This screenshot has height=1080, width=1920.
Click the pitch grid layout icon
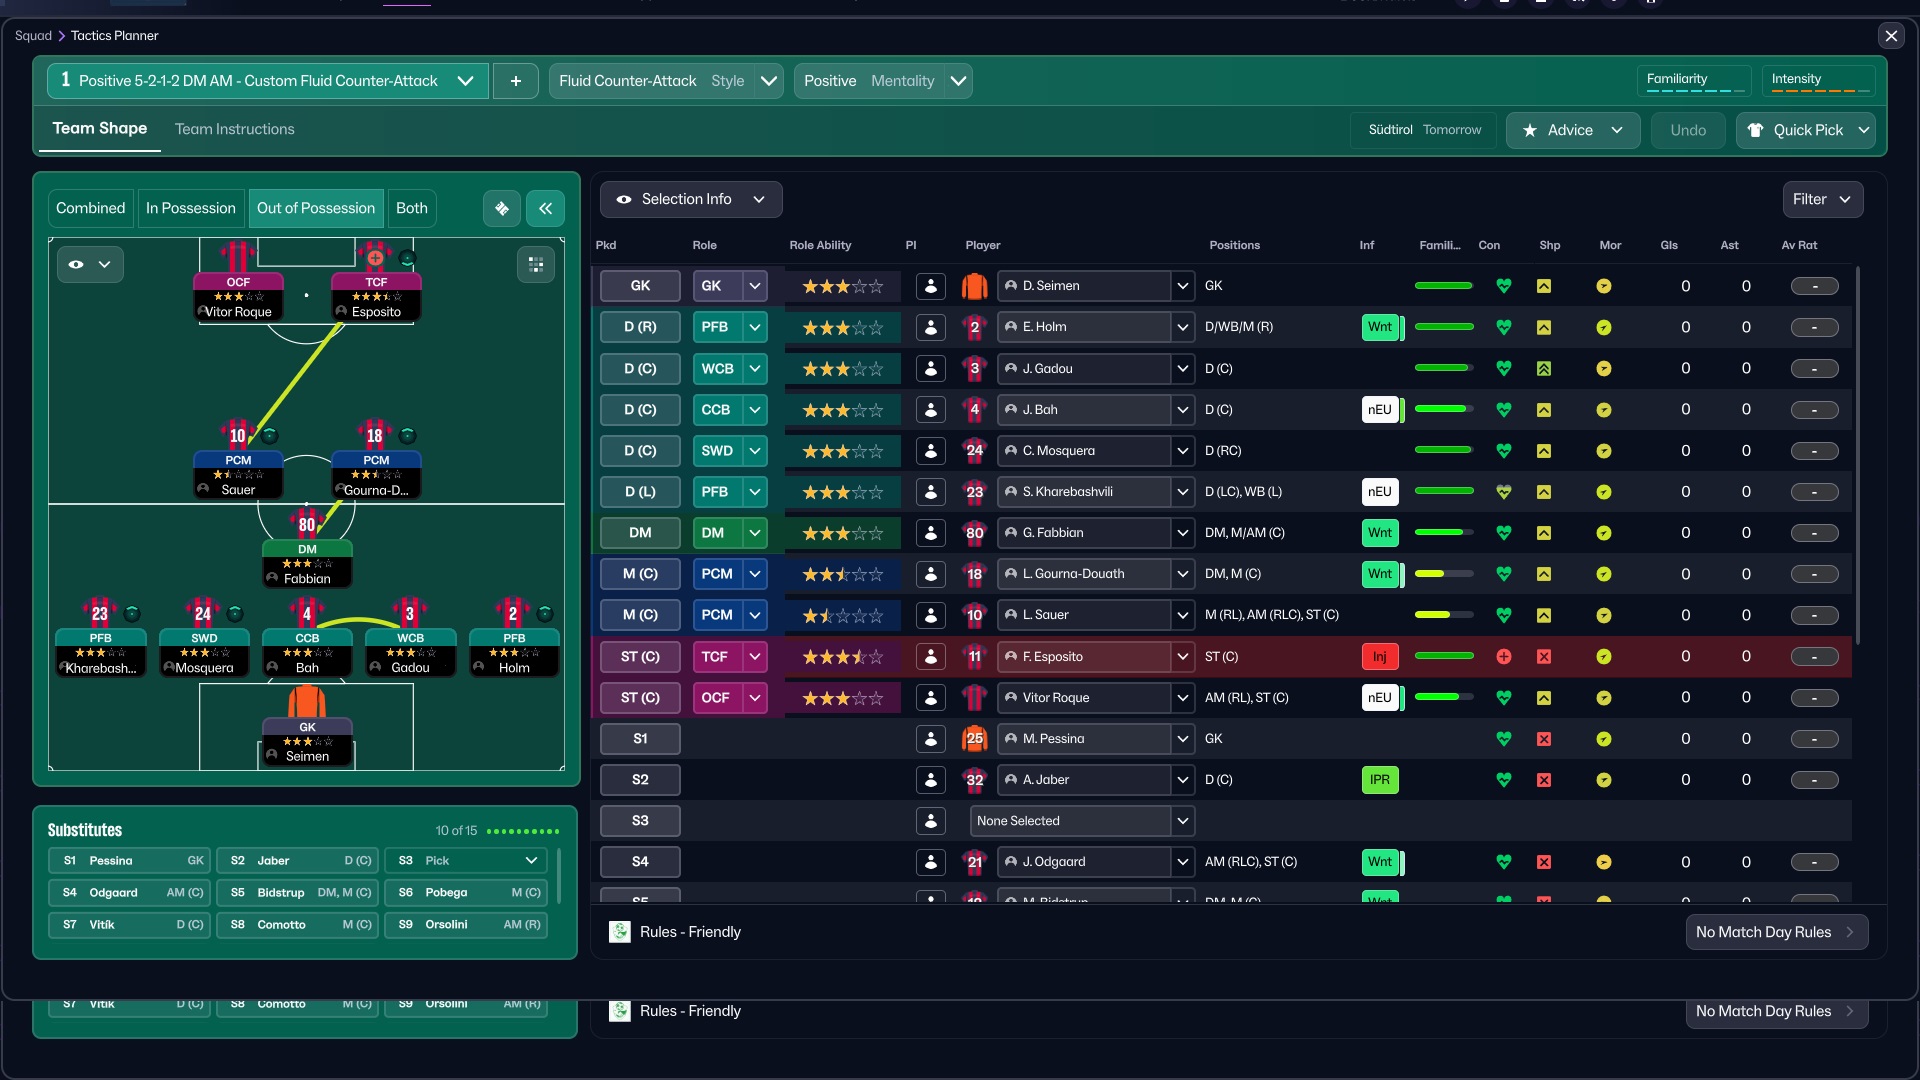tap(536, 264)
